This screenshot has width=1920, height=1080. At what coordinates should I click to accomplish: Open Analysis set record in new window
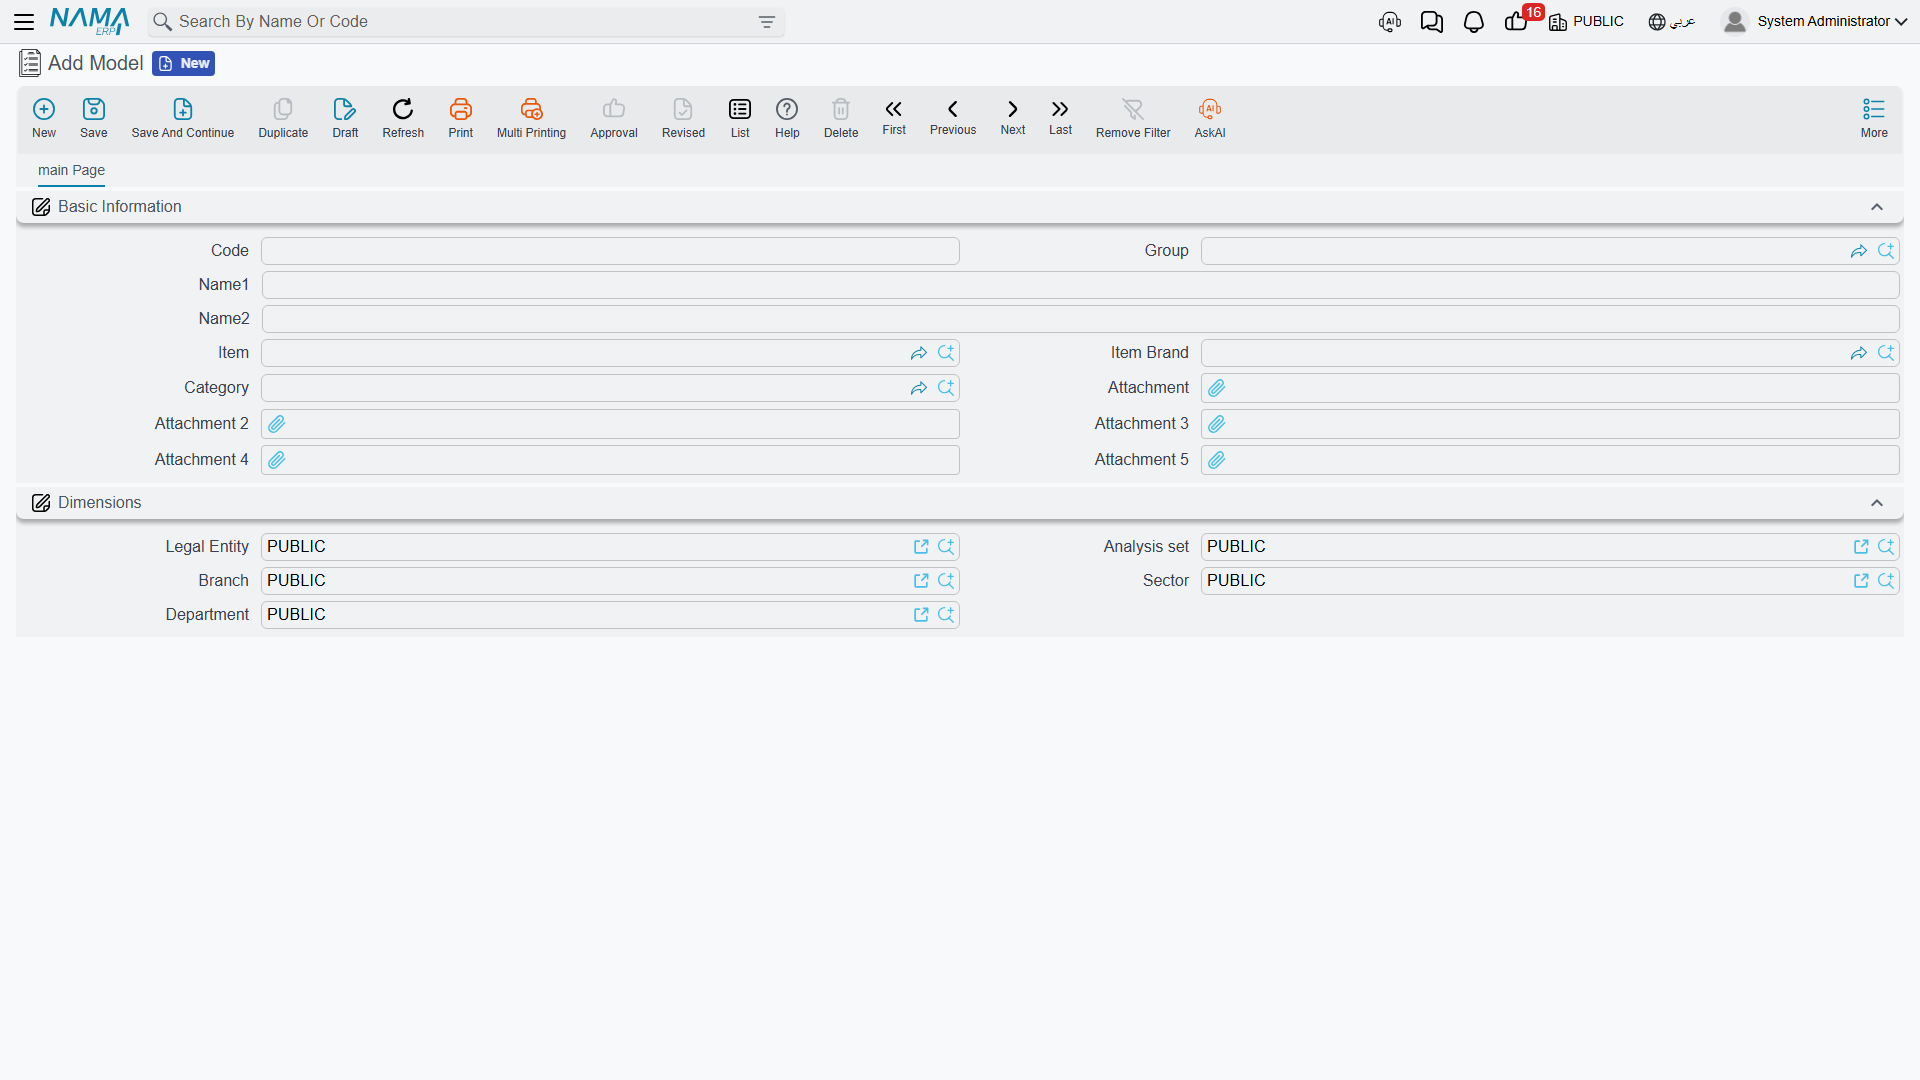click(1861, 547)
